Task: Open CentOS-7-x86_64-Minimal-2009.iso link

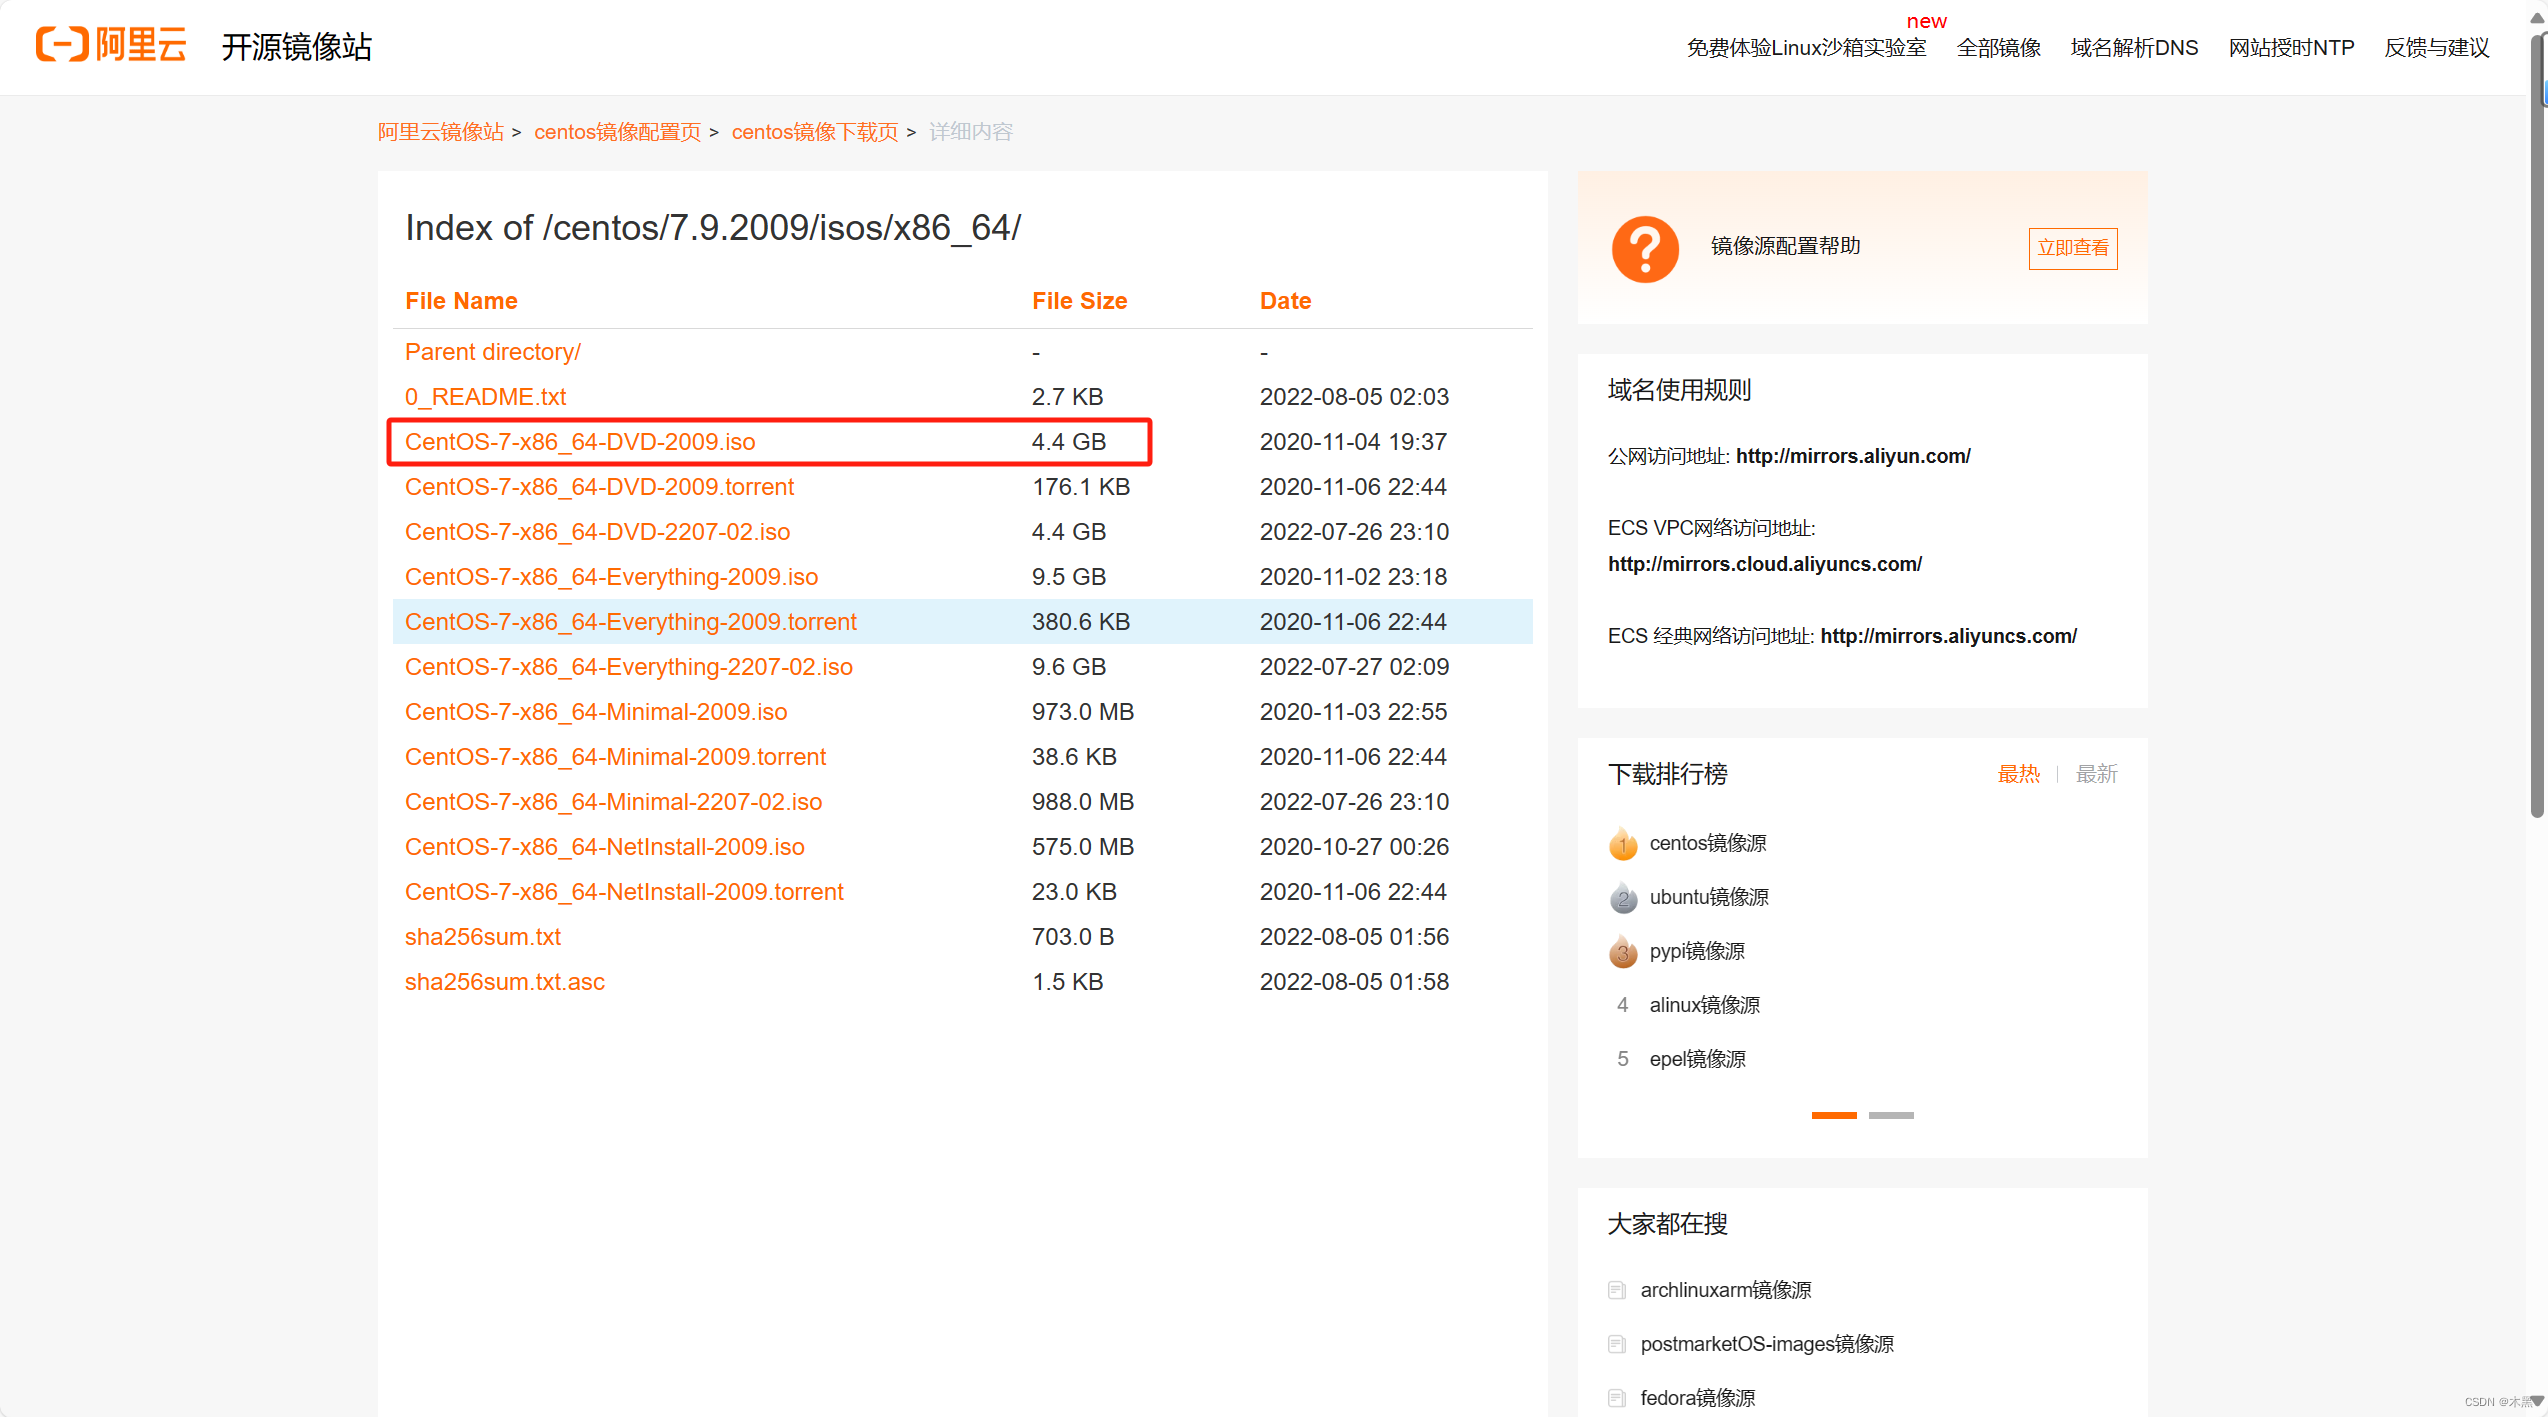Action: pos(595,712)
